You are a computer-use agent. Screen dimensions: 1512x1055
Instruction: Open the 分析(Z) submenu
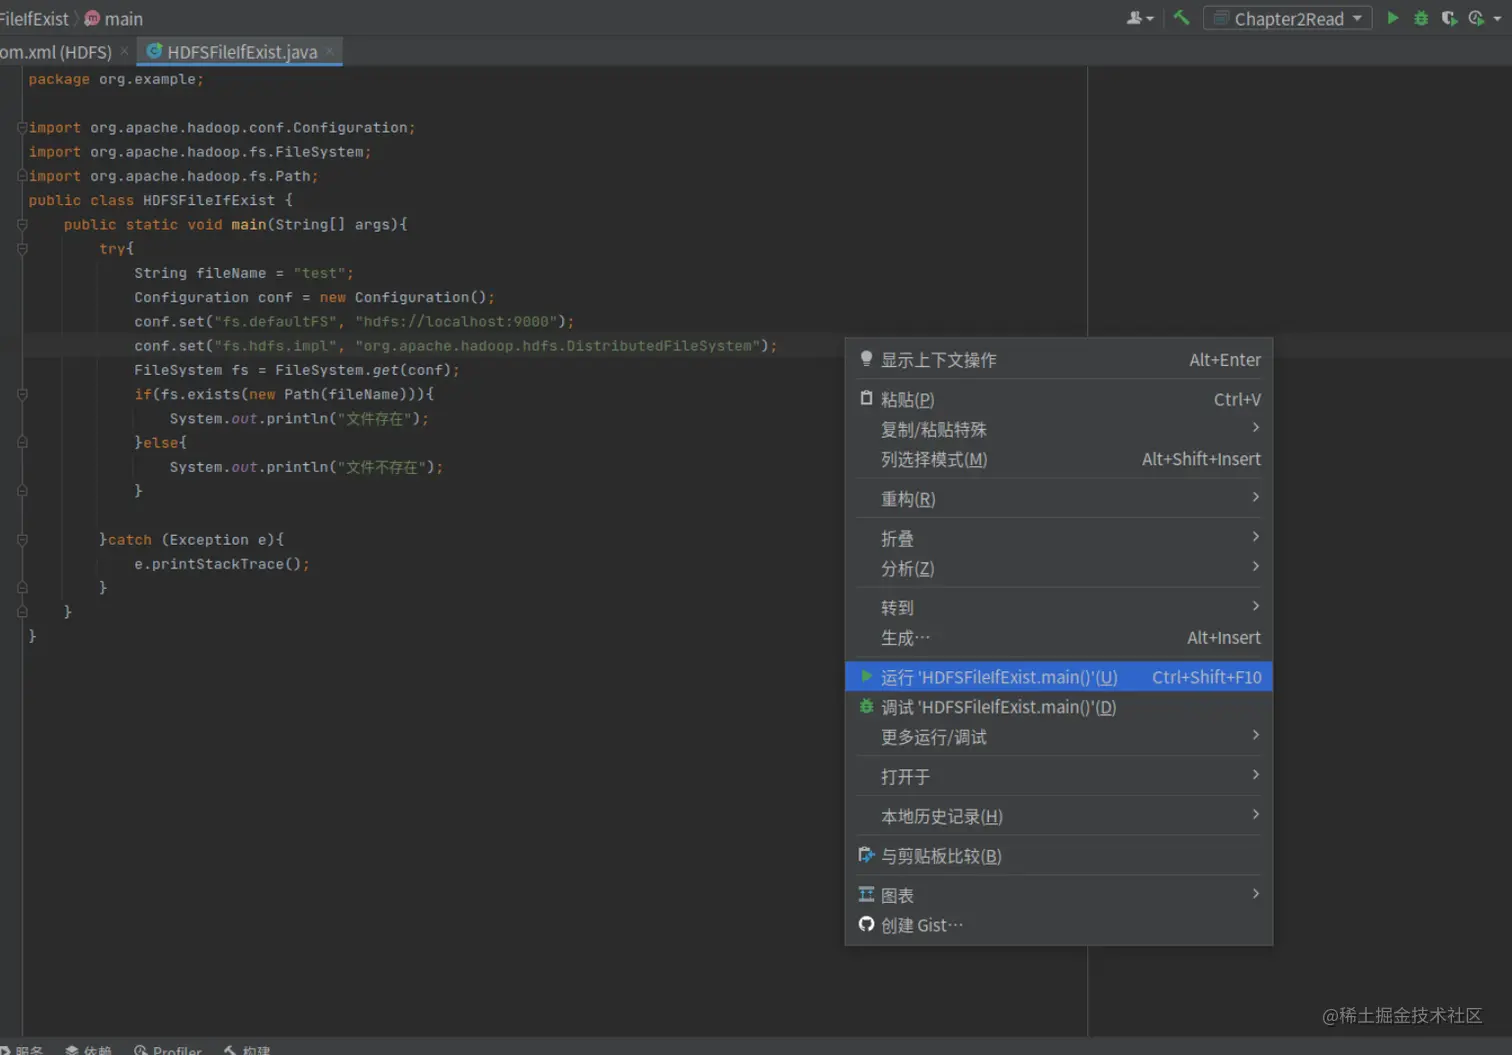(1059, 568)
